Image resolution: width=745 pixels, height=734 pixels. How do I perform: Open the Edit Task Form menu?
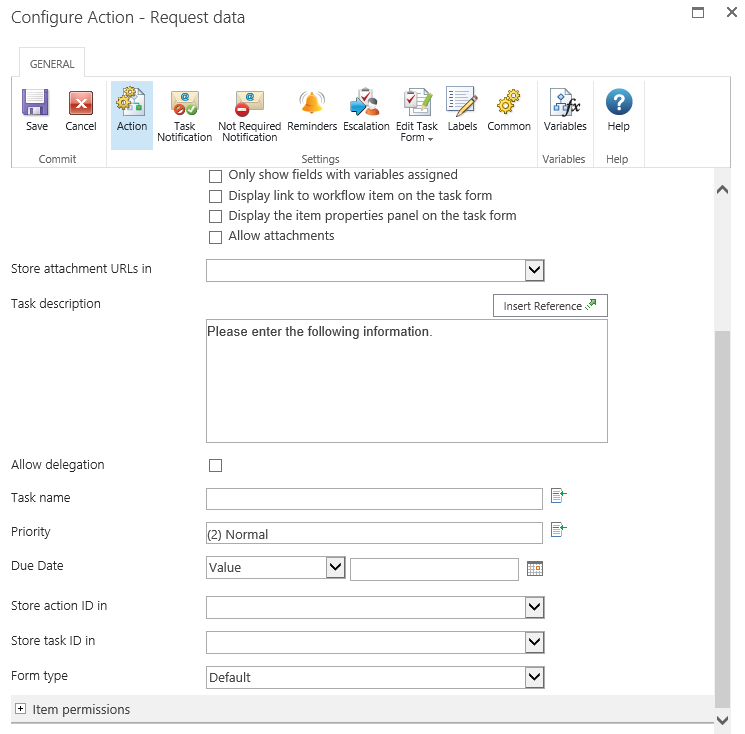tap(417, 114)
